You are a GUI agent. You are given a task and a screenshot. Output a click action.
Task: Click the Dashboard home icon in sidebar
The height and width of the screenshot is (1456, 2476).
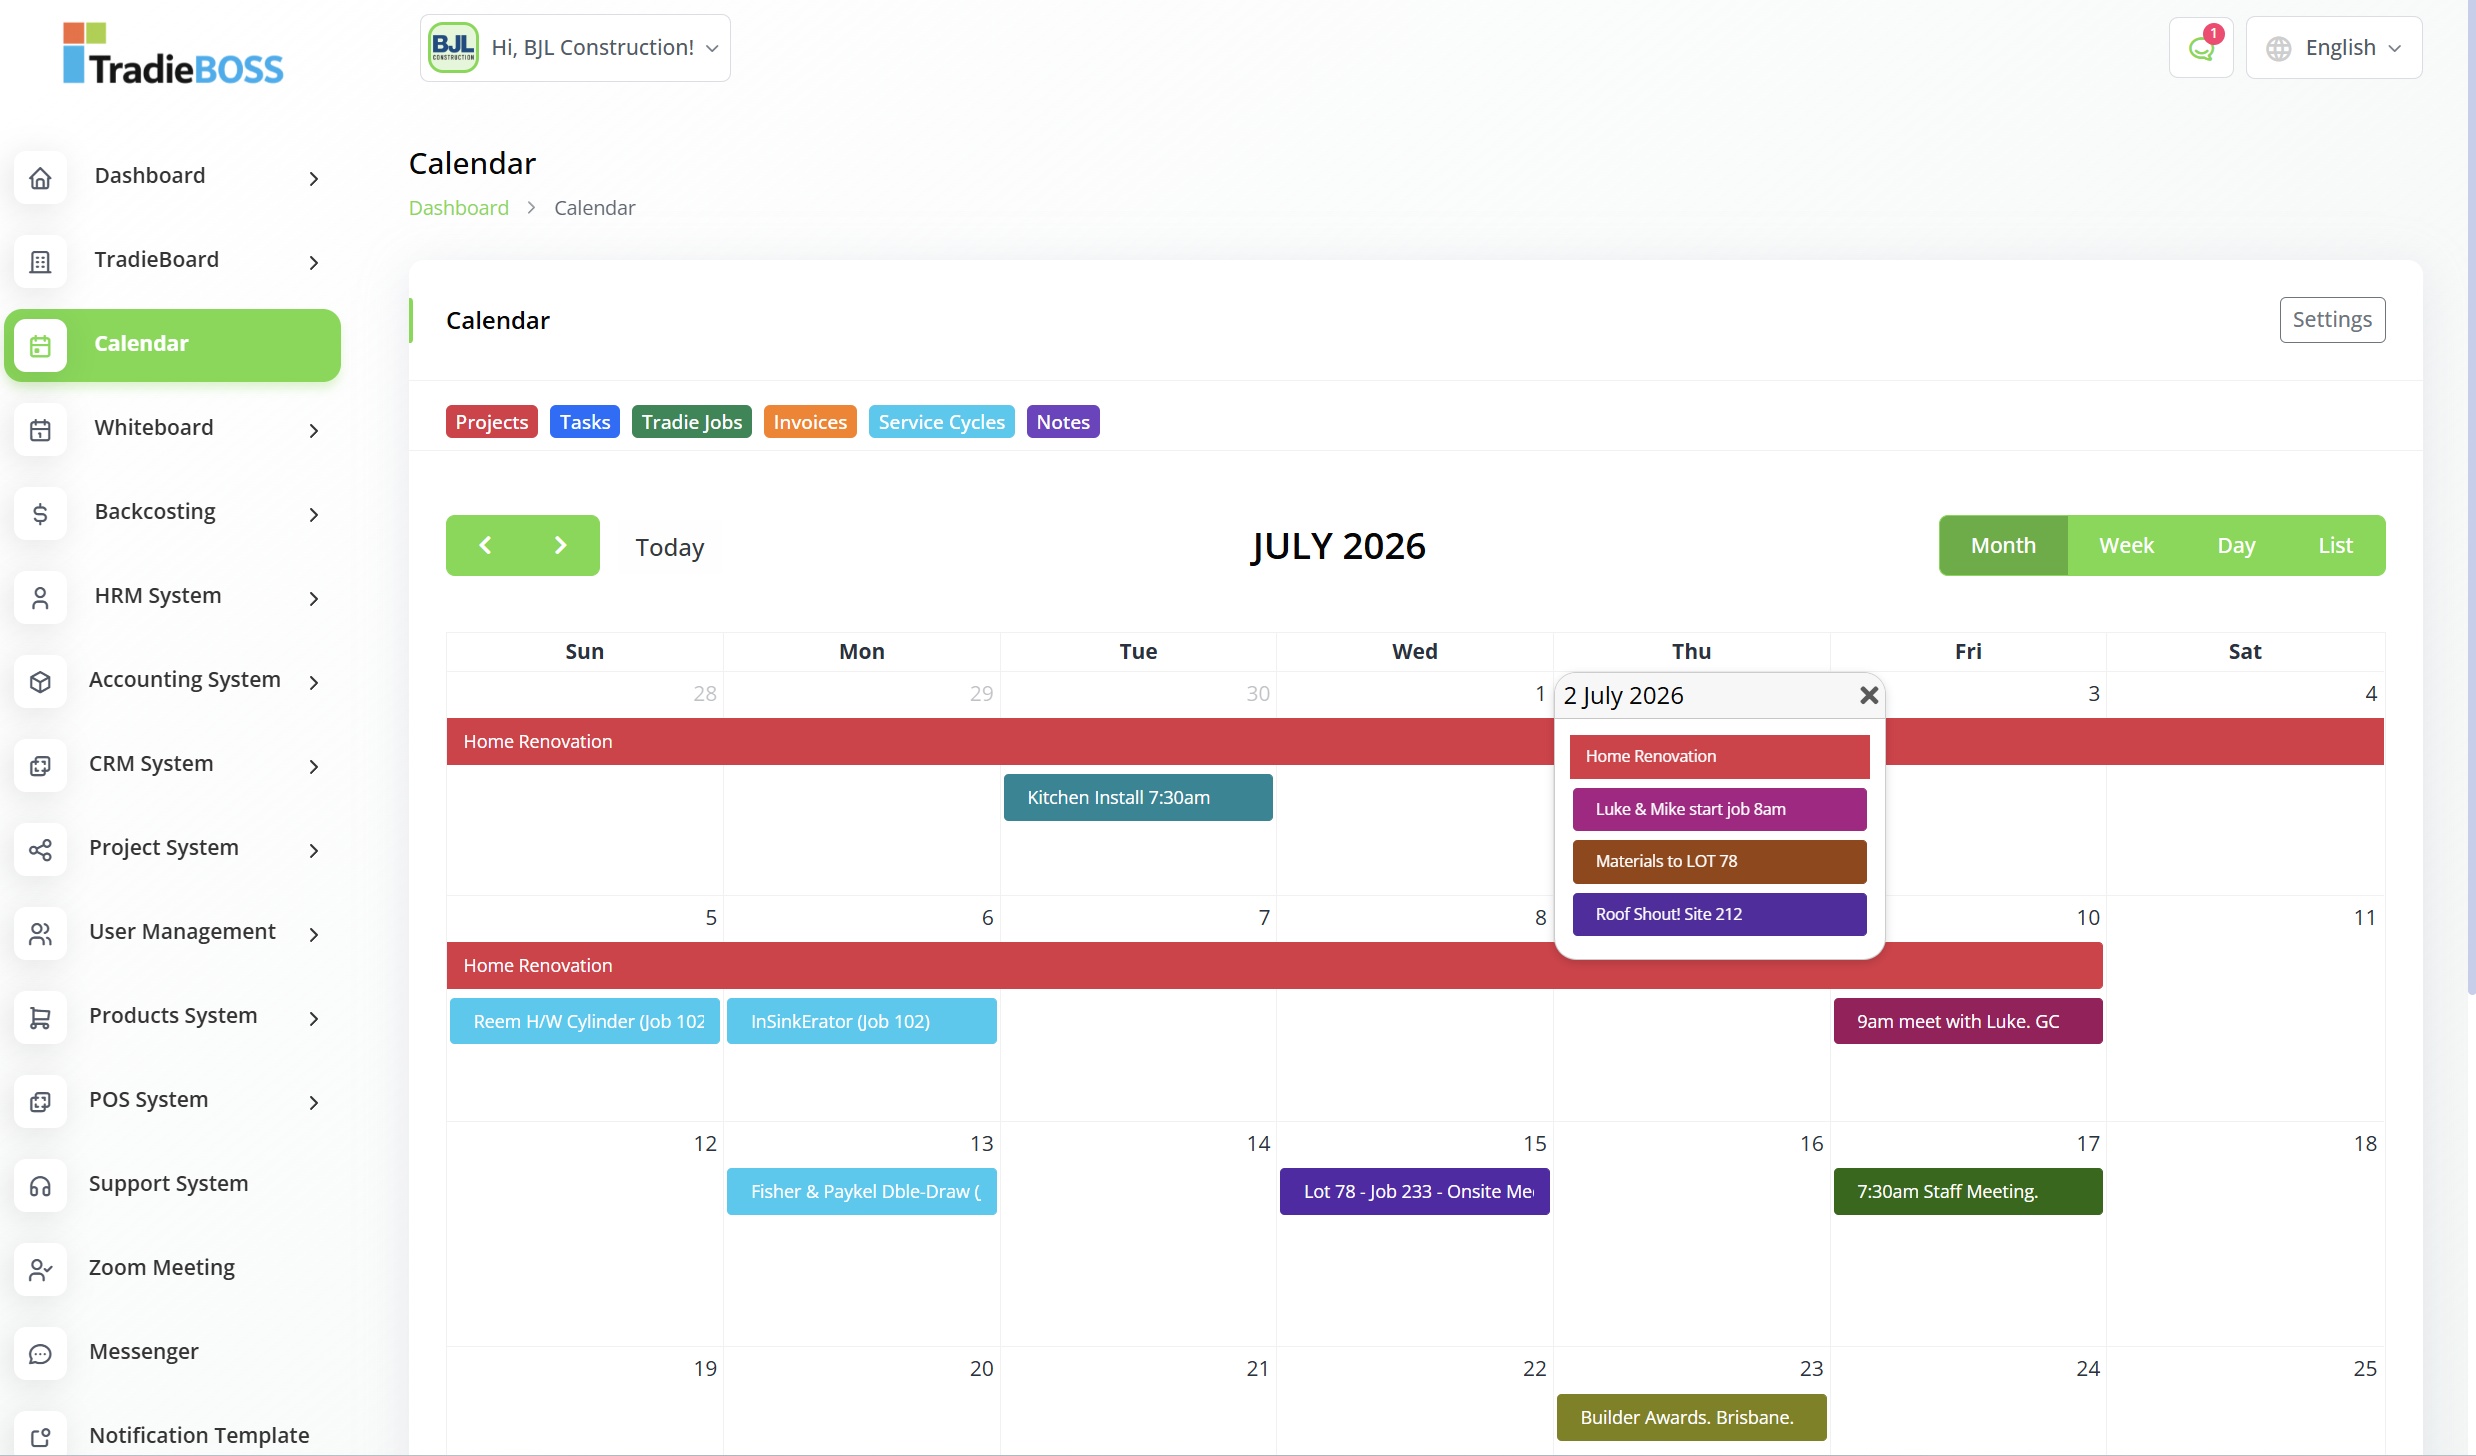coord(40,178)
